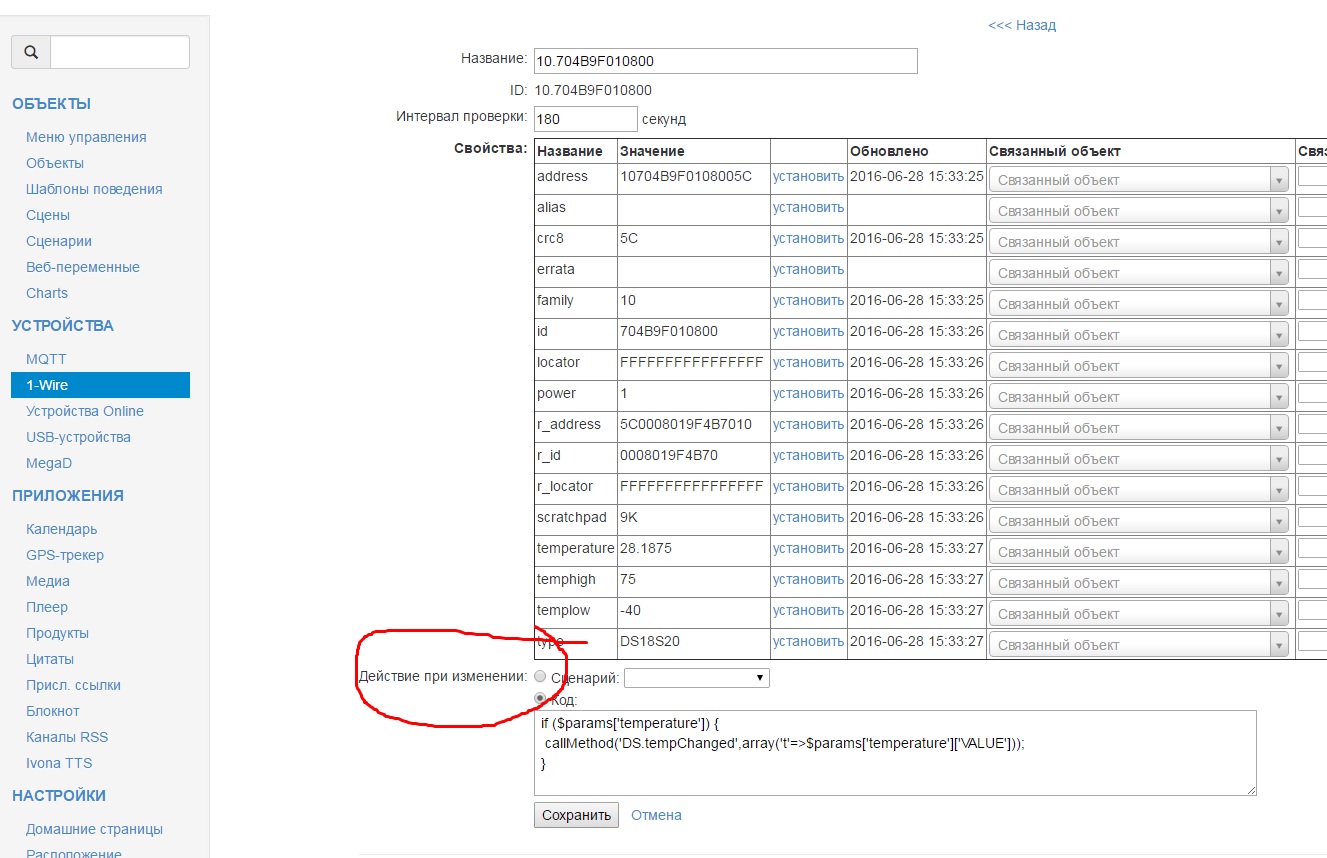
Task: Select the Код radio button
Action: click(x=541, y=699)
